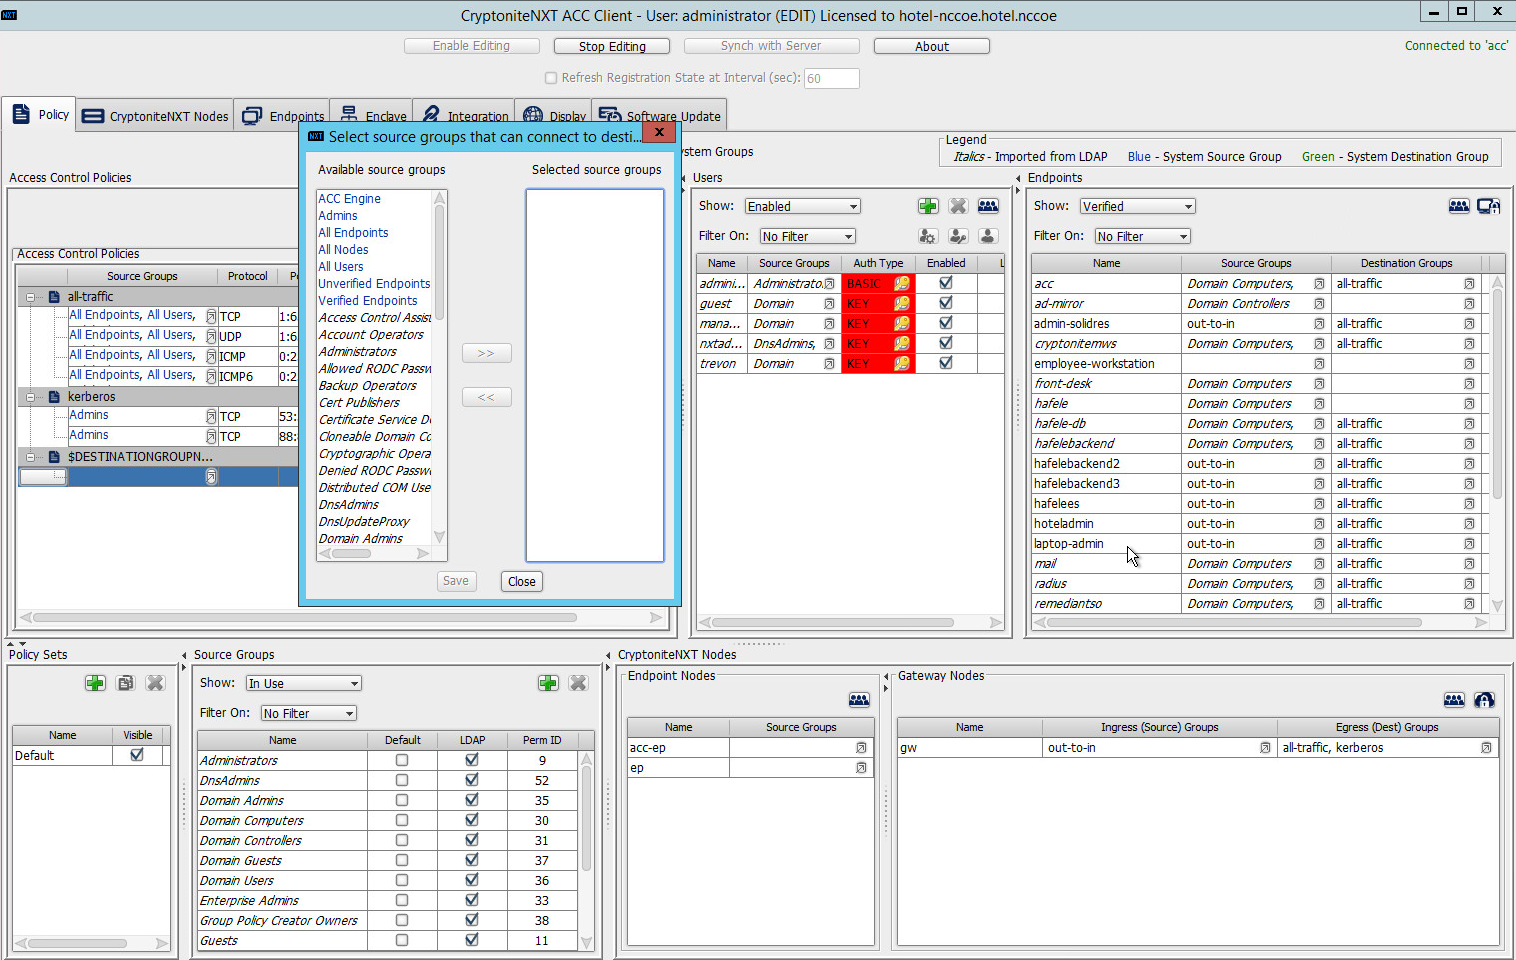
Task: Toggle Enabled checkbox for trevon user
Action: tap(946, 363)
